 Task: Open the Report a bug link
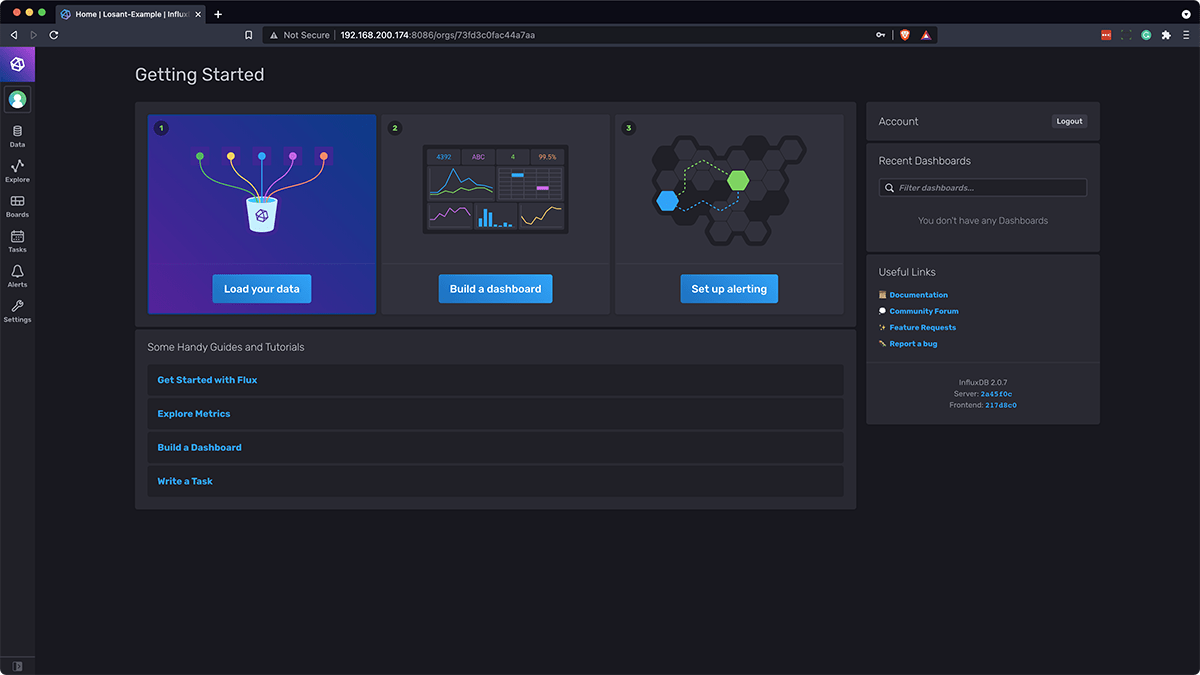coord(913,344)
